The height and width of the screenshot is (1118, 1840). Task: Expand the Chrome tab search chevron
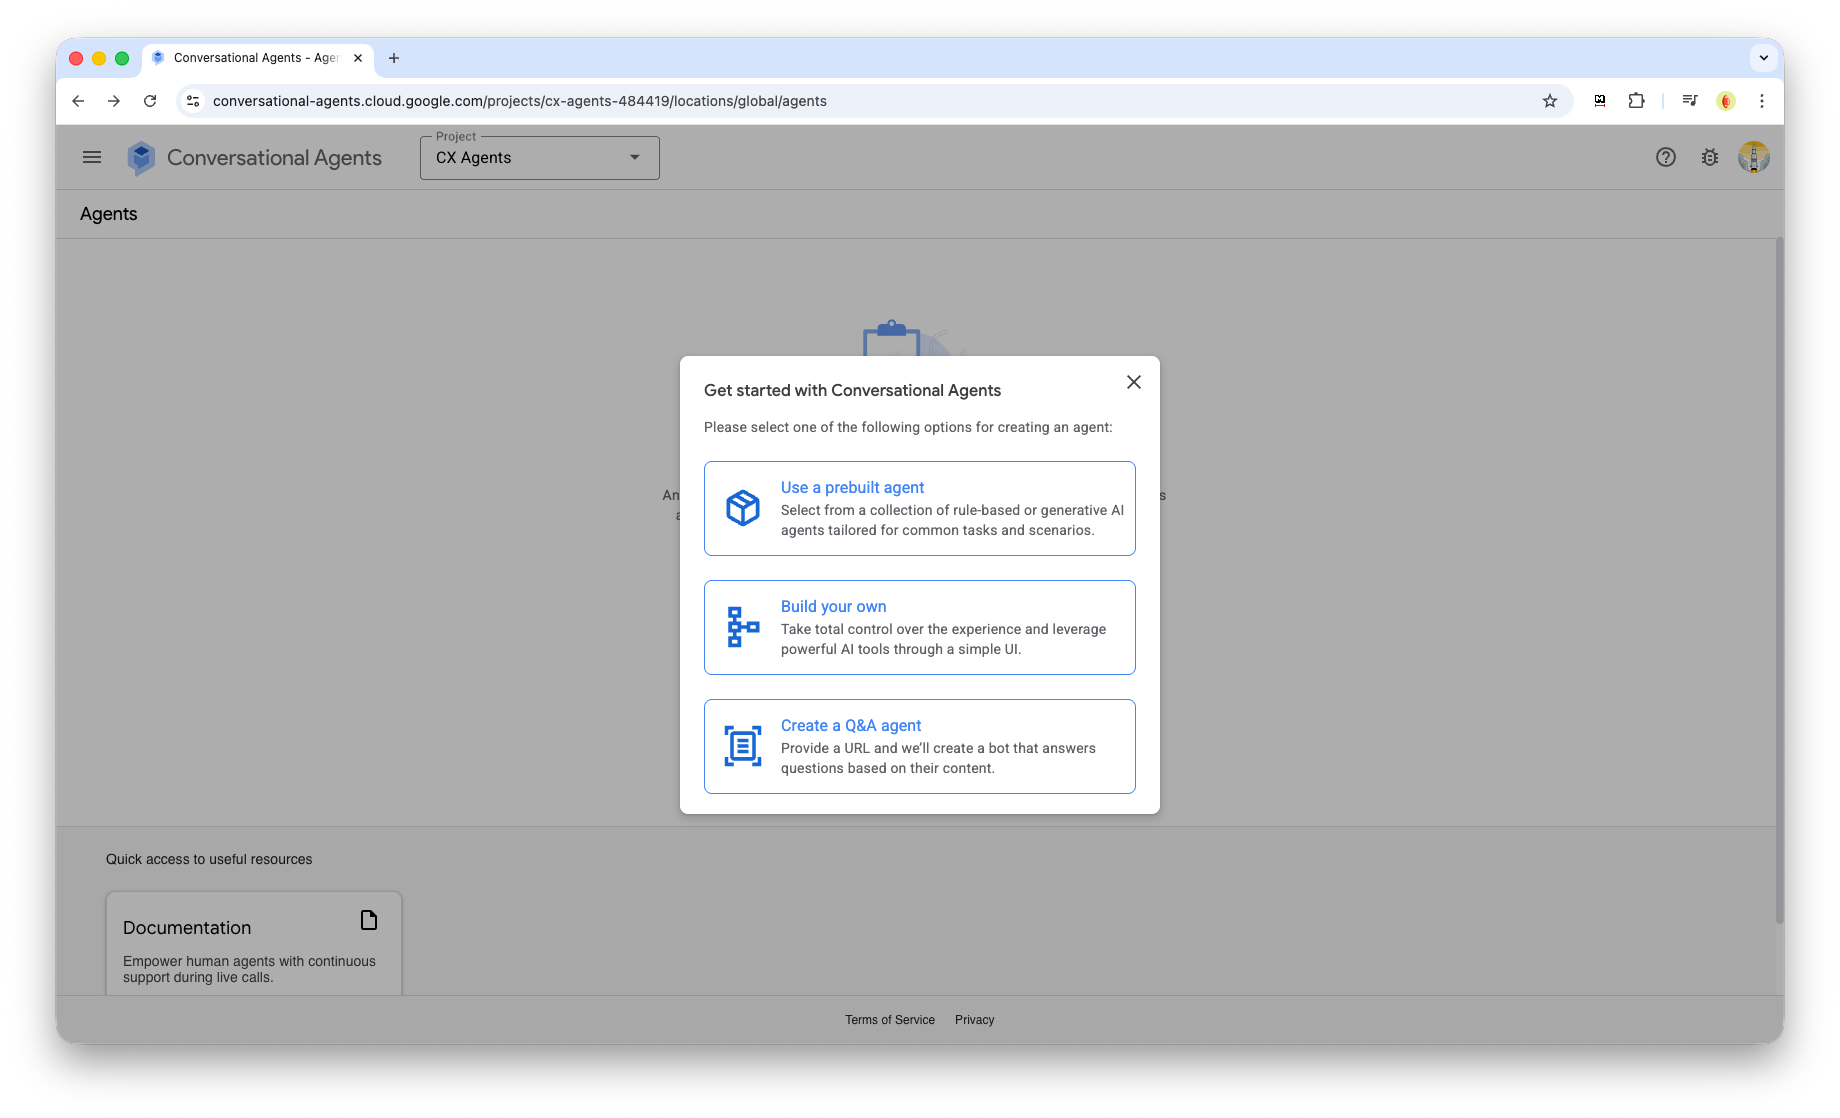(x=1763, y=58)
